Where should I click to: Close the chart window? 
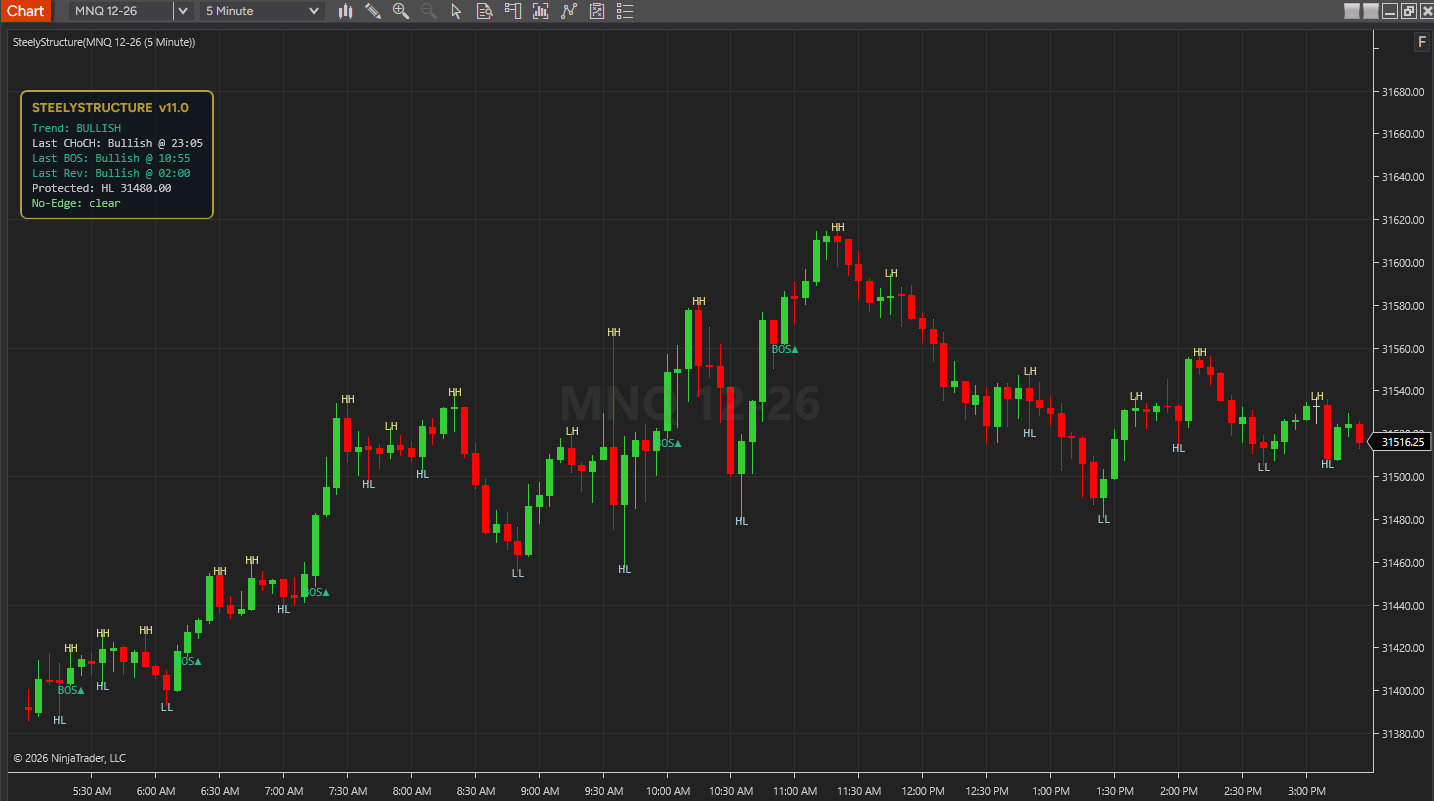click(x=1427, y=11)
